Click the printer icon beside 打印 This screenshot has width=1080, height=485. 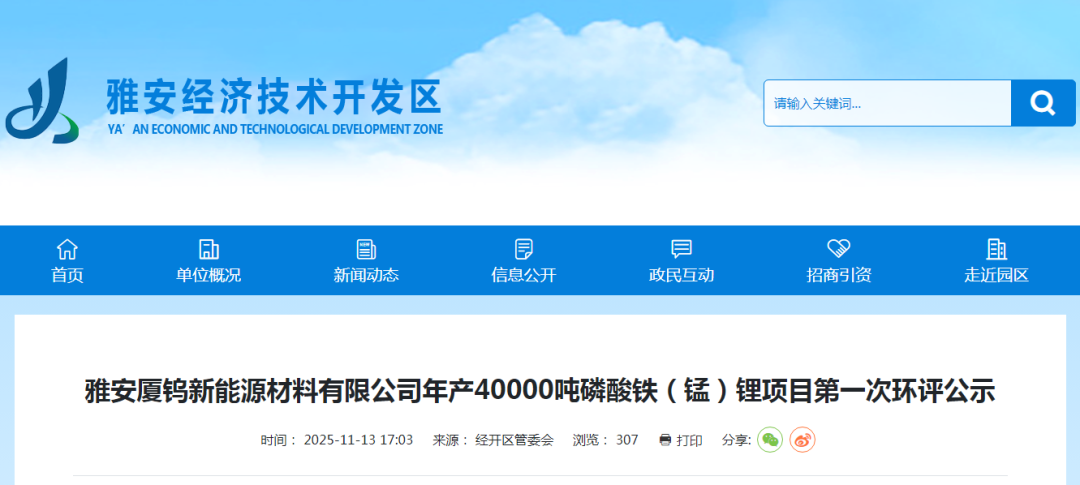tap(665, 440)
